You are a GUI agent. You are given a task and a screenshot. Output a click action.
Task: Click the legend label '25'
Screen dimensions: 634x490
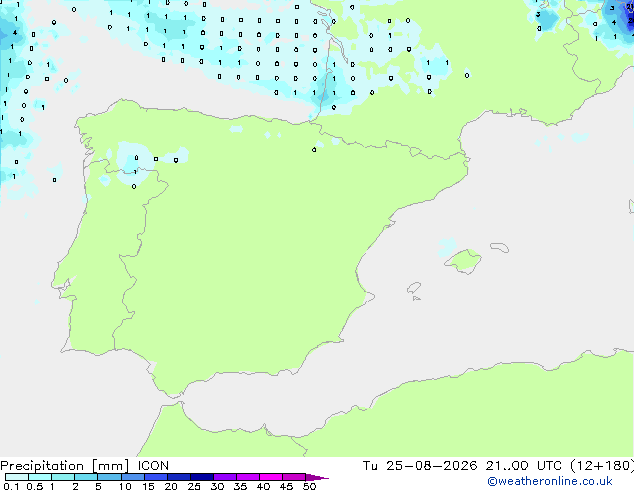pyautogui.click(x=194, y=486)
